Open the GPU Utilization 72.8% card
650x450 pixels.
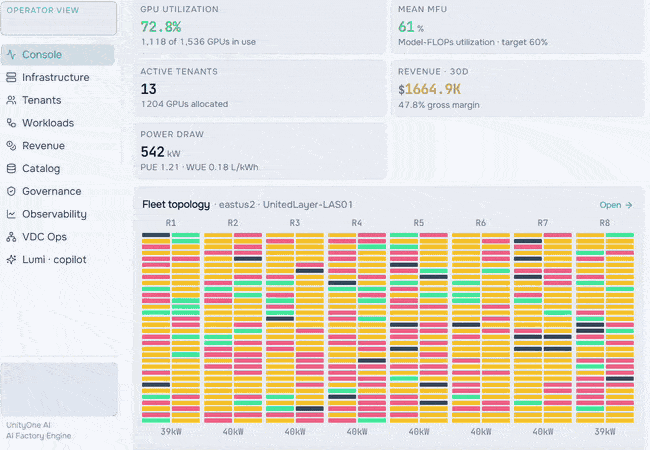point(260,26)
